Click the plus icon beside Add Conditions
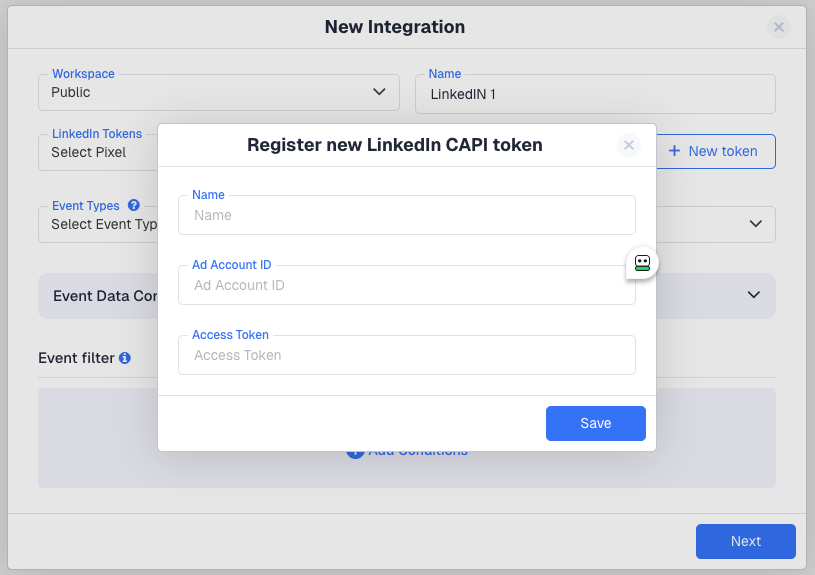Viewport: 815px width, 575px height. coord(354,452)
